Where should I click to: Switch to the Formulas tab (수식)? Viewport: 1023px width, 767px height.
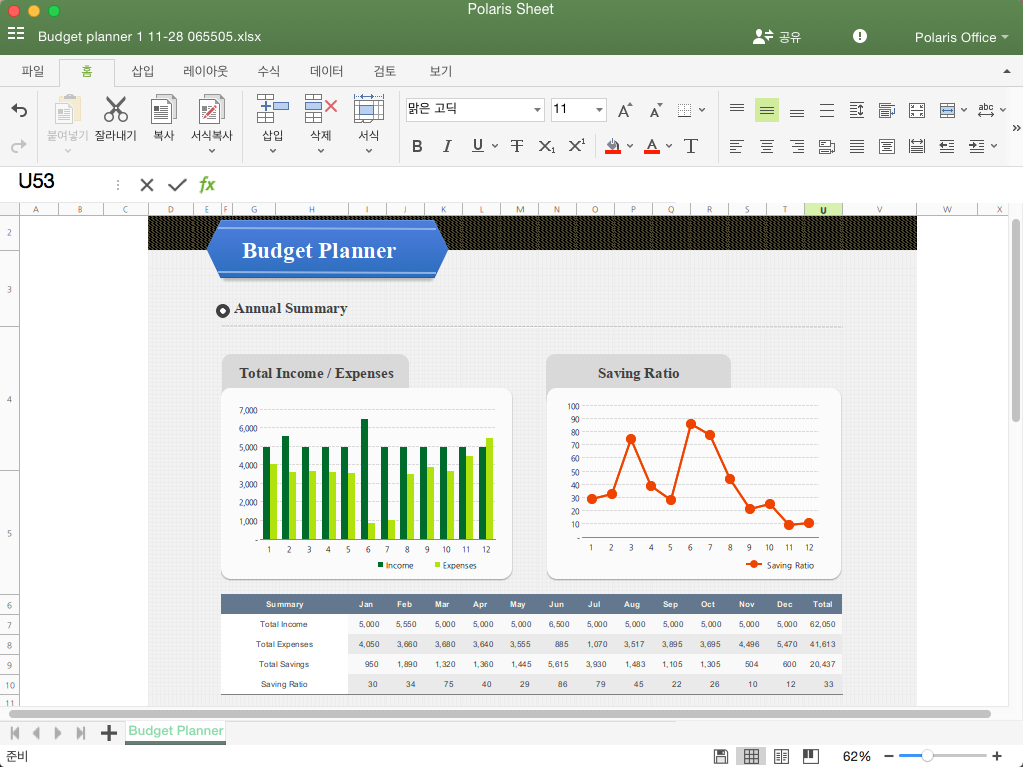pos(269,71)
